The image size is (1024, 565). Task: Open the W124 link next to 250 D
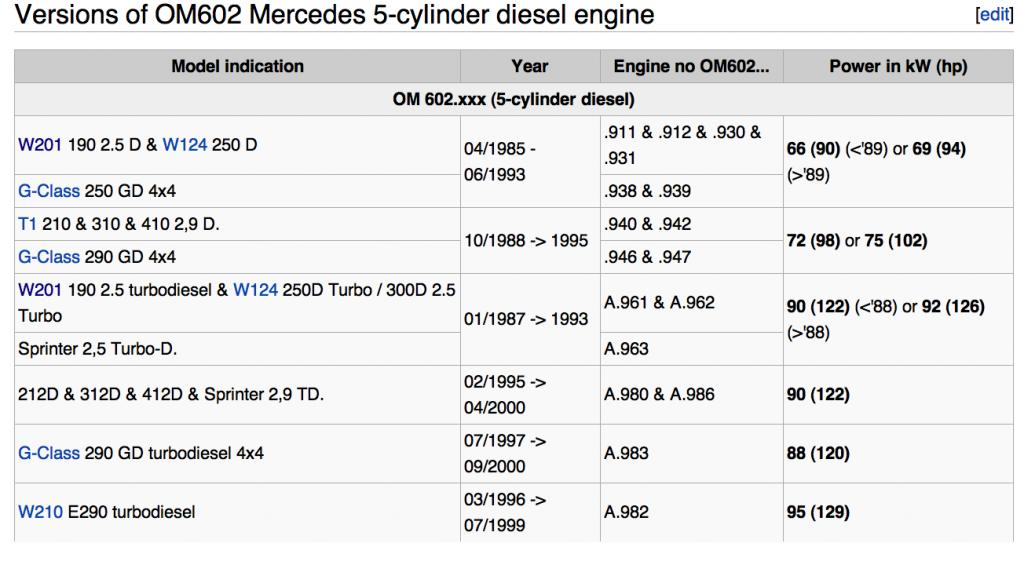(183, 144)
